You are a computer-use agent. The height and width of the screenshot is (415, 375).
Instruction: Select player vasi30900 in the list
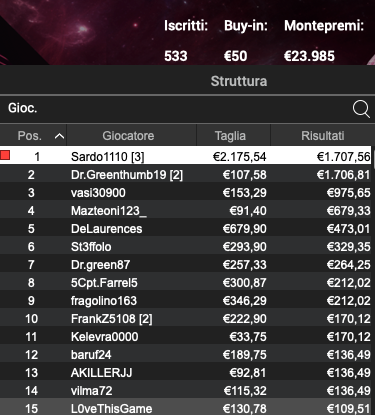pos(185,193)
